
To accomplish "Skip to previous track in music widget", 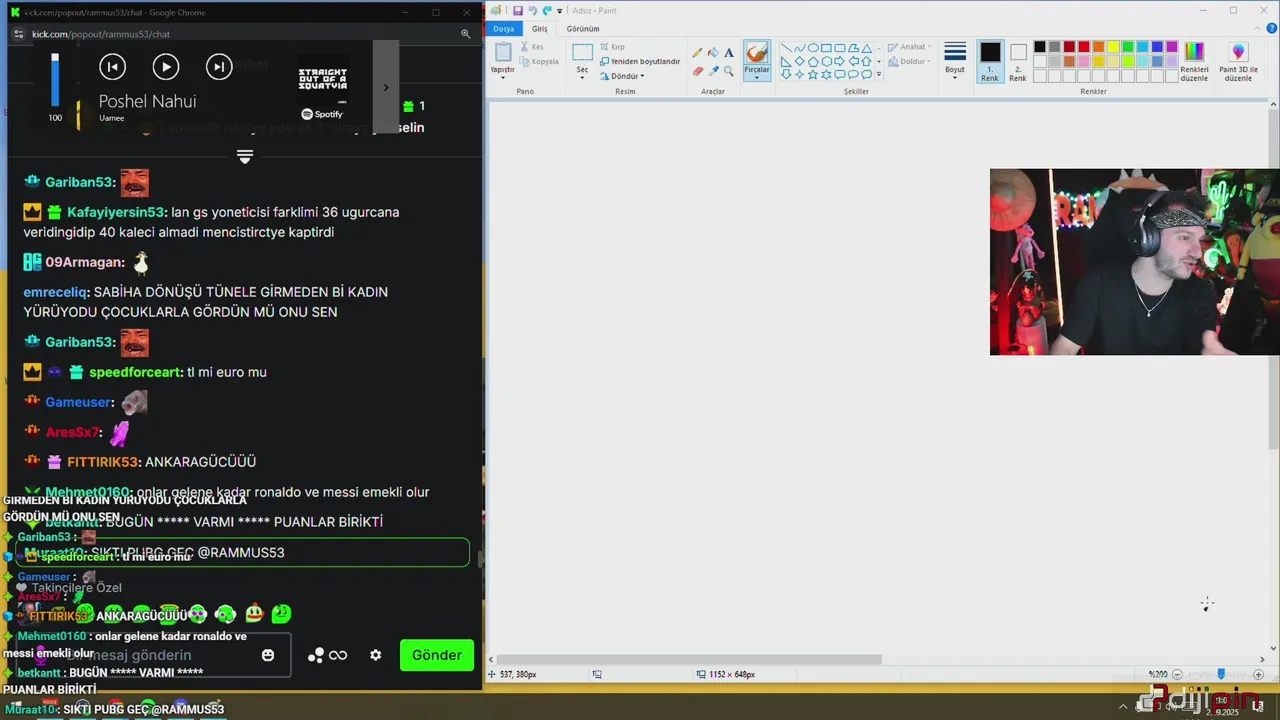I will [113, 67].
